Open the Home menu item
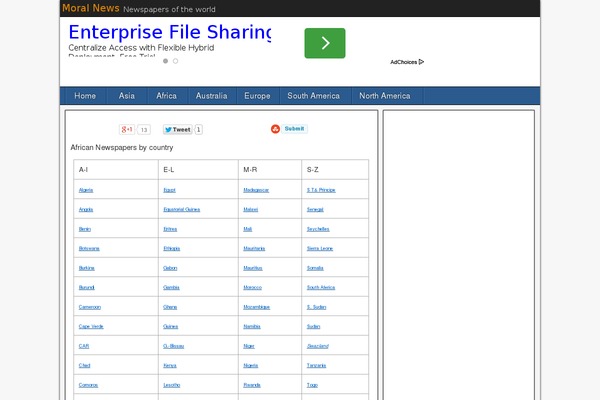 pos(85,96)
